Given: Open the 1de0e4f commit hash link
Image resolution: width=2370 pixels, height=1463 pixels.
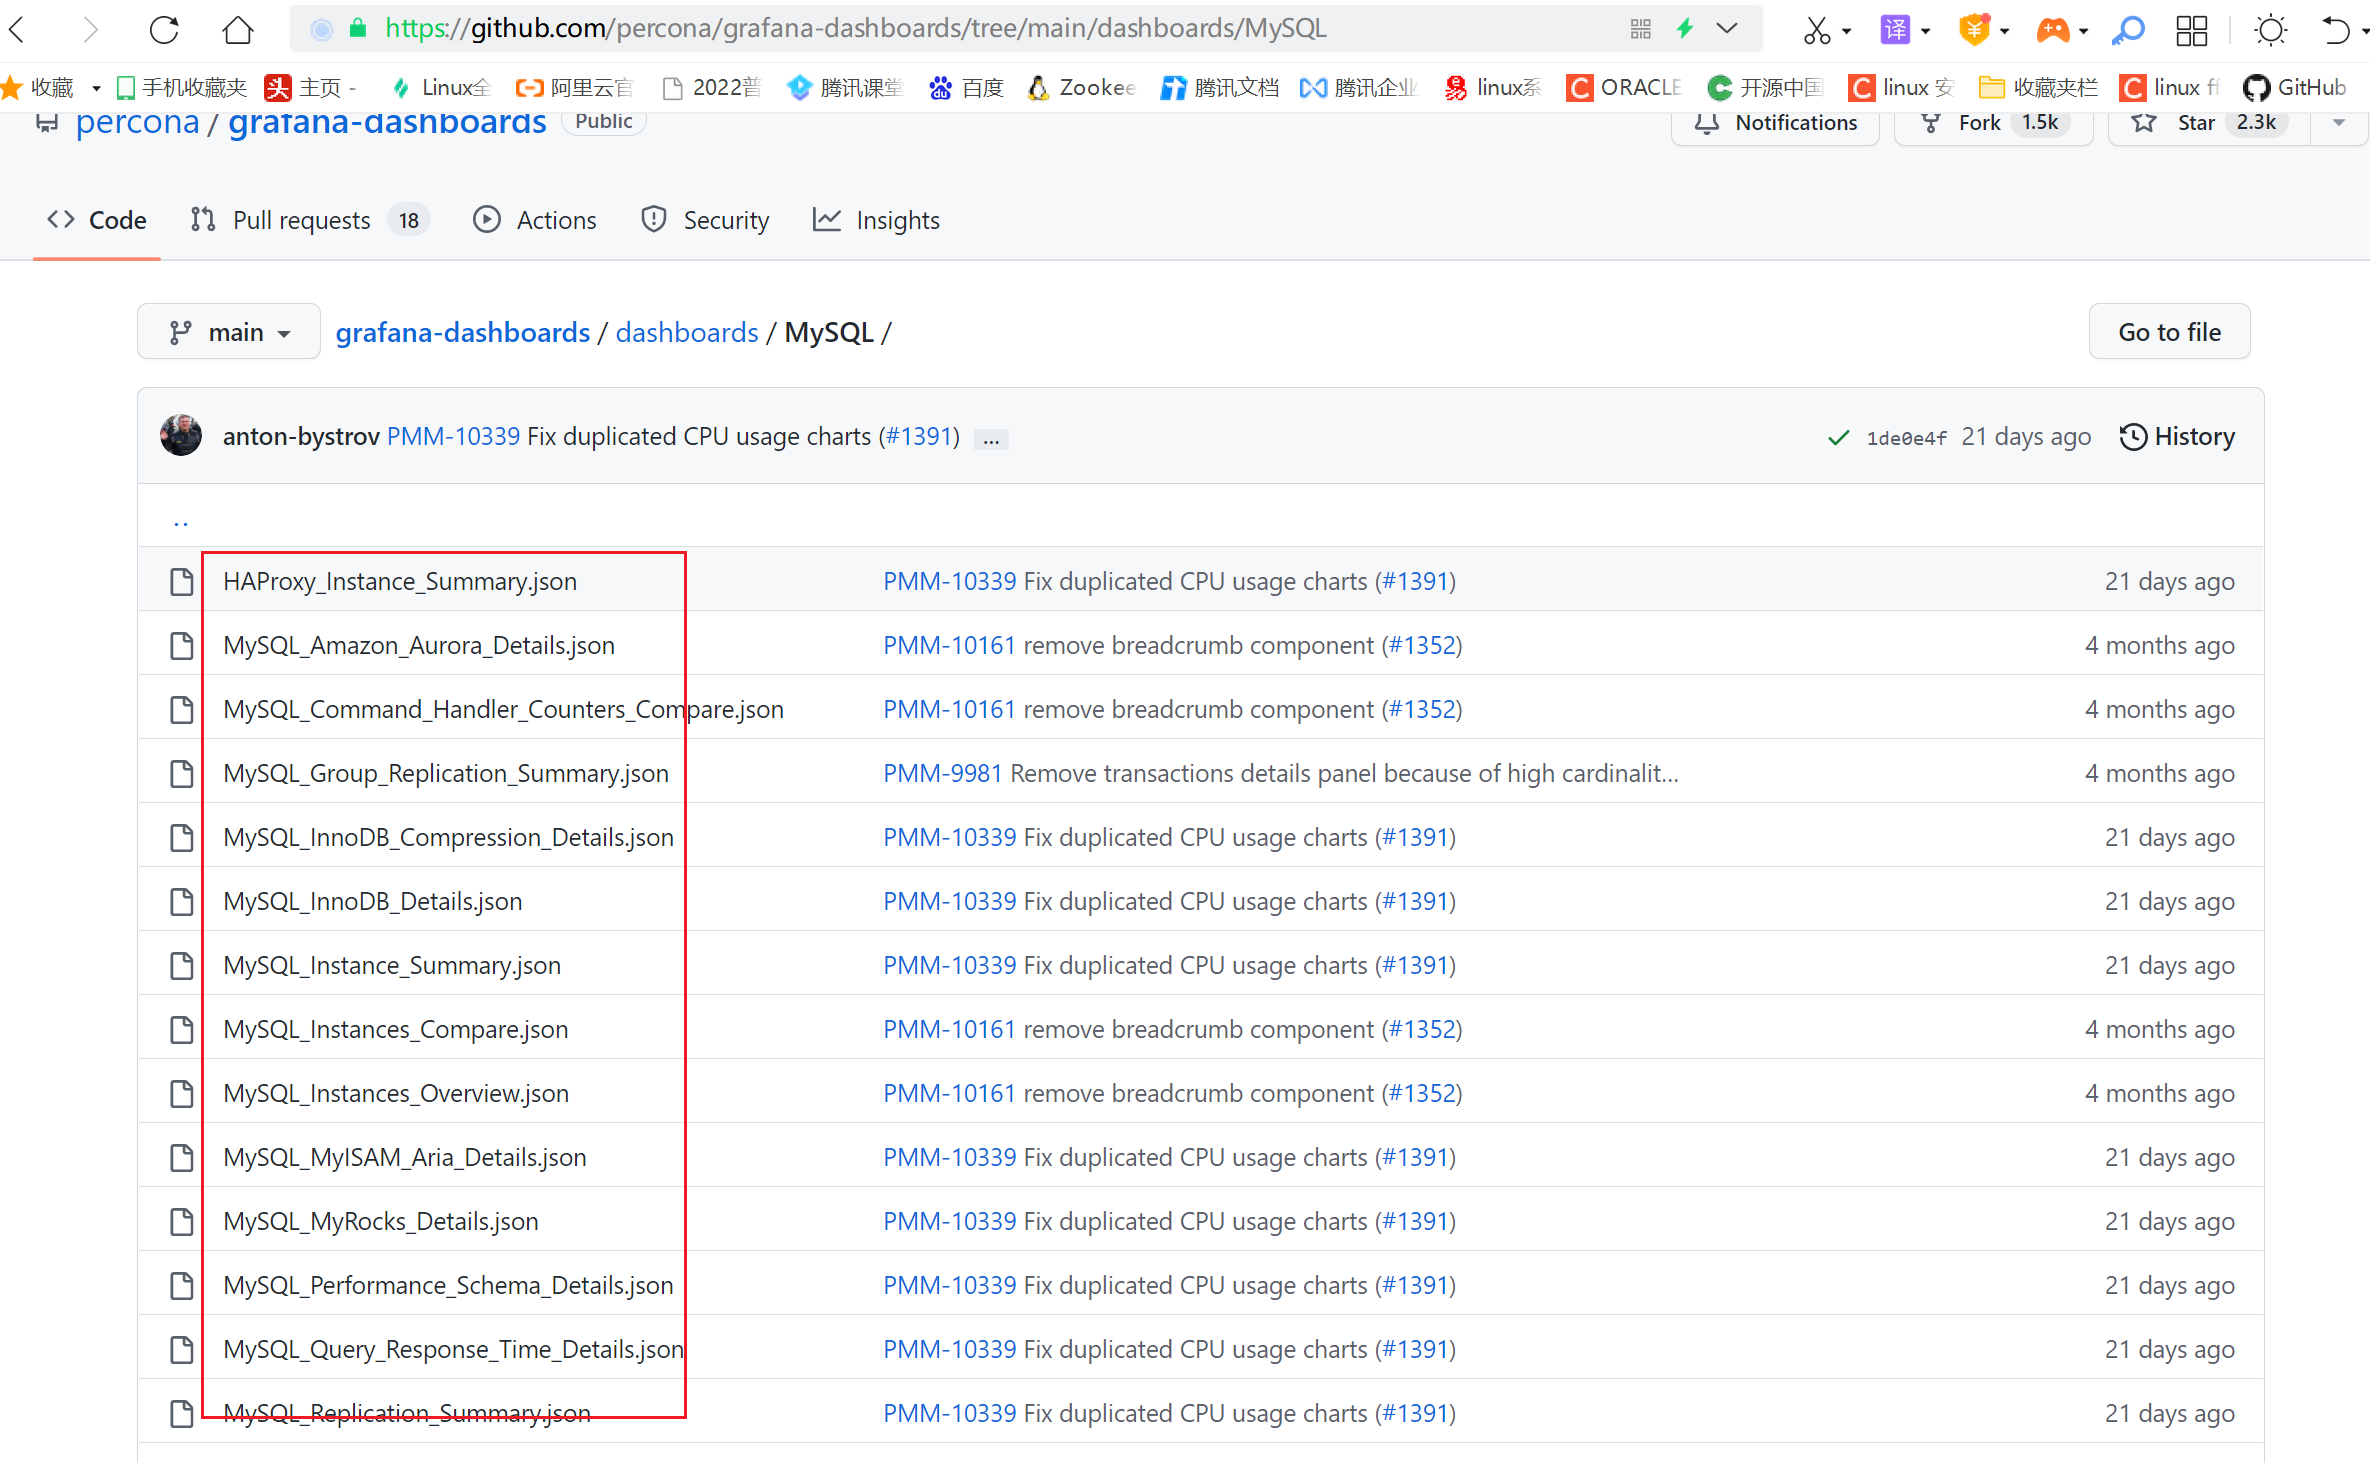Looking at the screenshot, I should (x=1906, y=438).
